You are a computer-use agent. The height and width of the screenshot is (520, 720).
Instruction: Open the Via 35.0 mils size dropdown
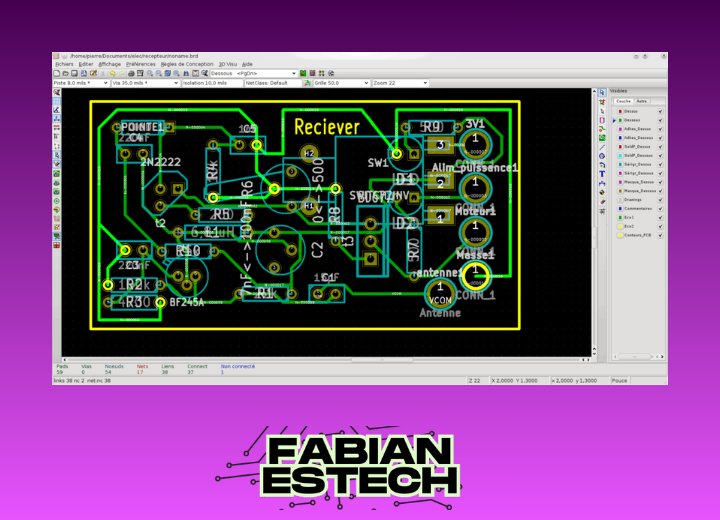pyautogui.click(x=145, y=83)
